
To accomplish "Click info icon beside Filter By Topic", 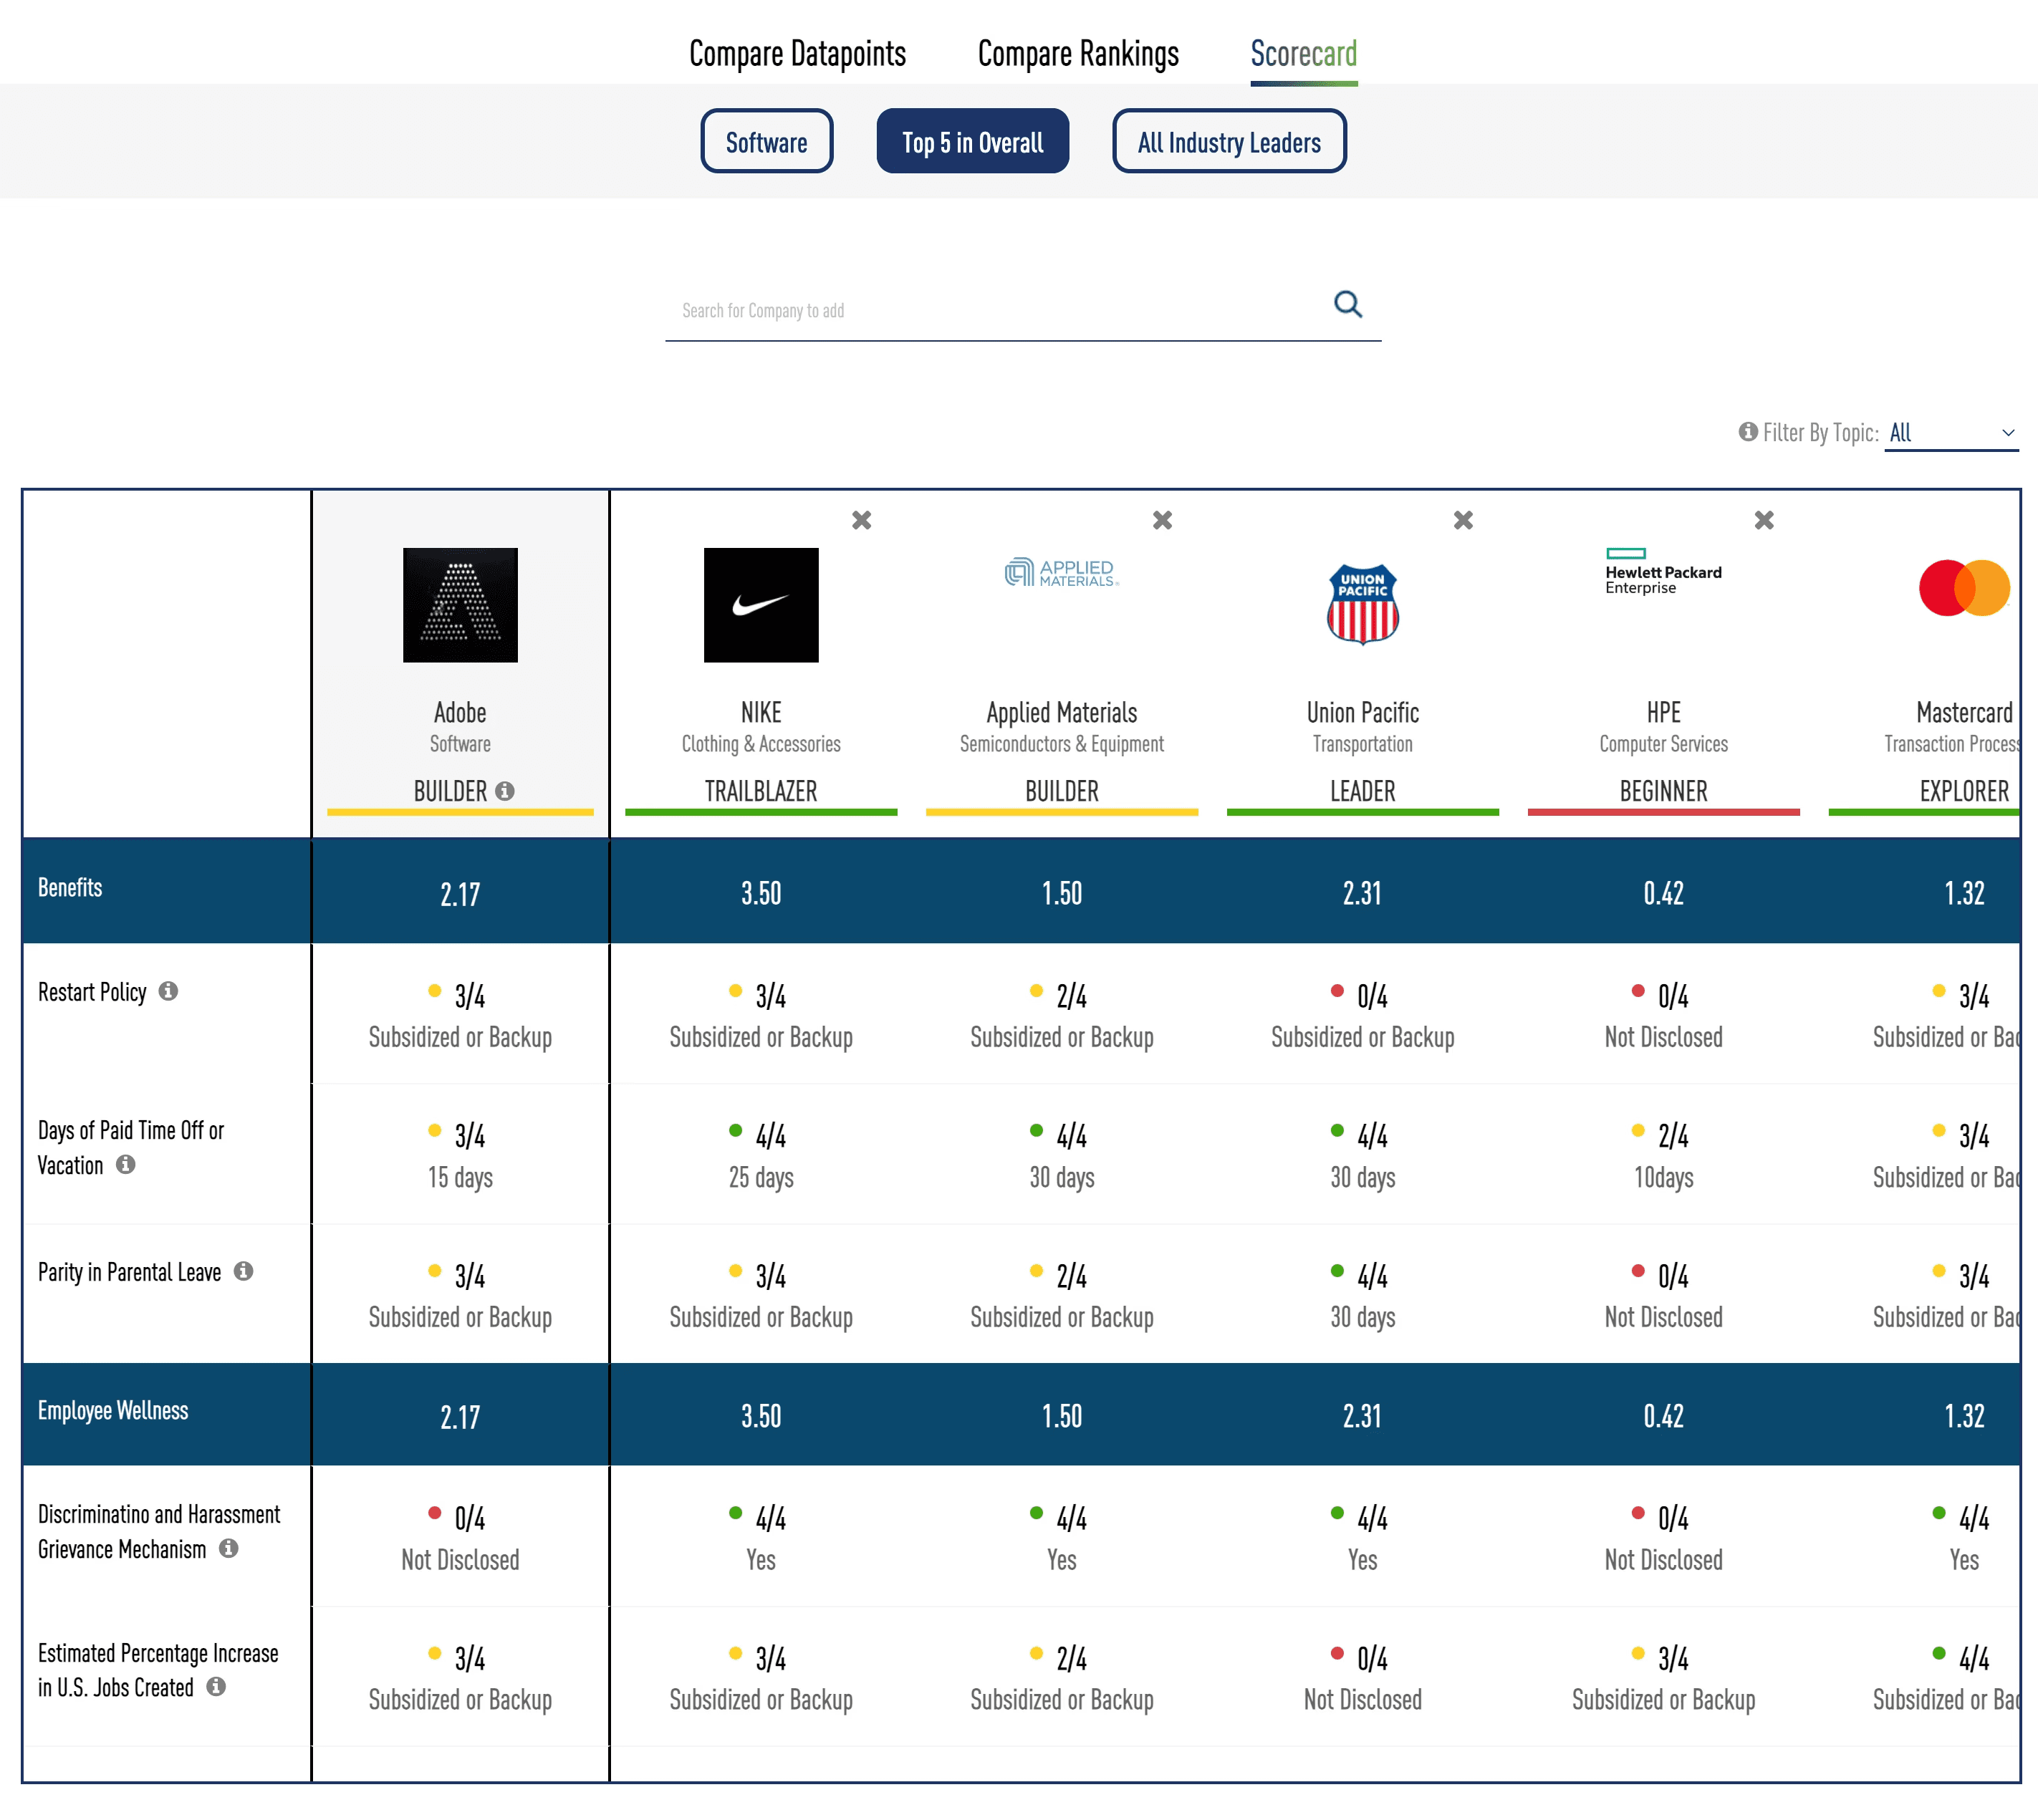I will (1748, 431).
